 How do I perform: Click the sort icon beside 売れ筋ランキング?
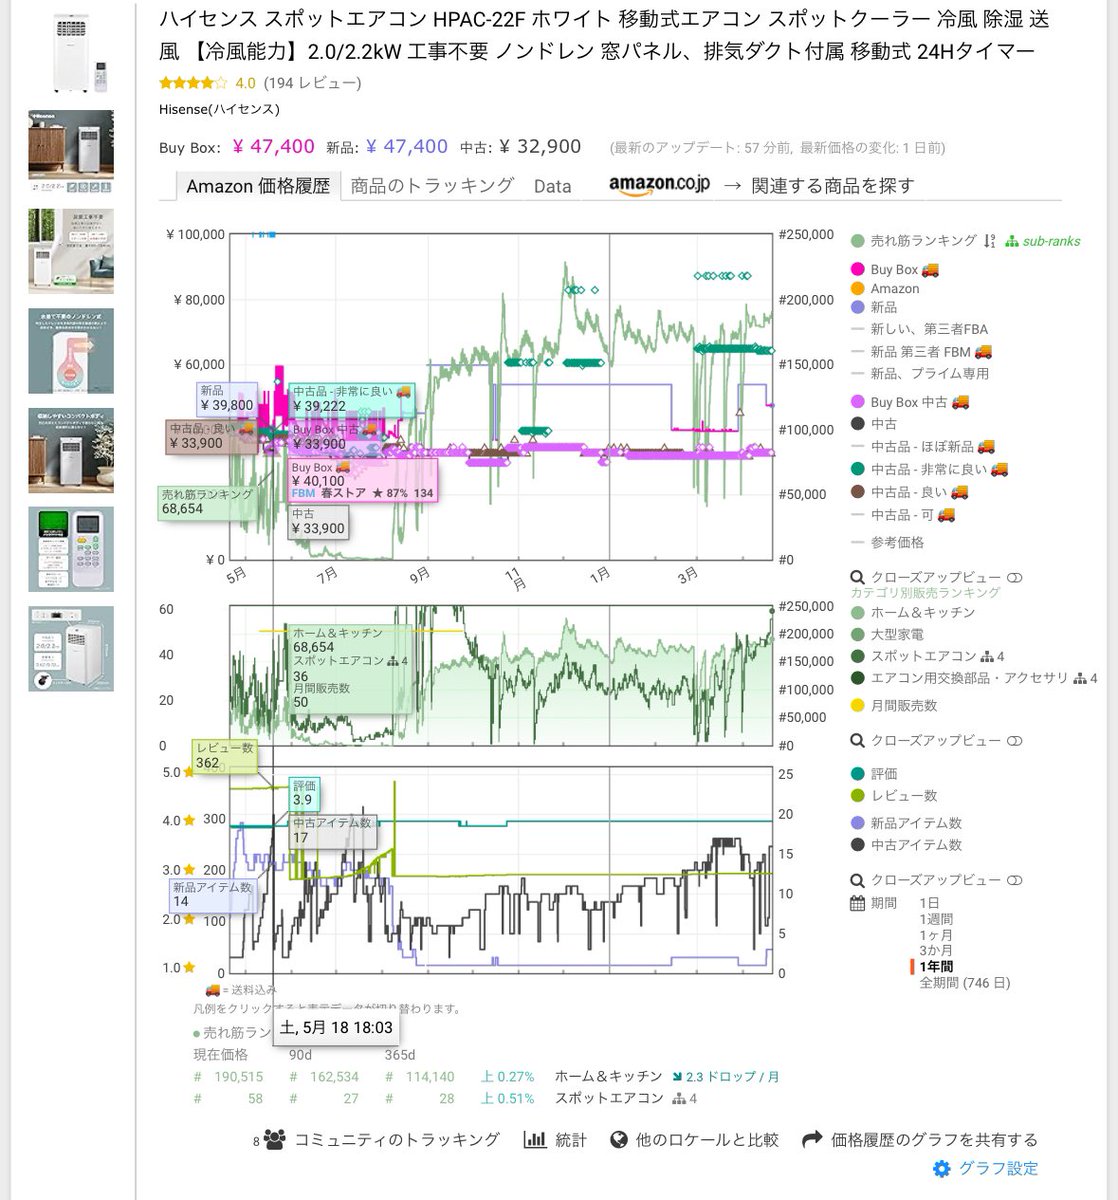[989, 241]
